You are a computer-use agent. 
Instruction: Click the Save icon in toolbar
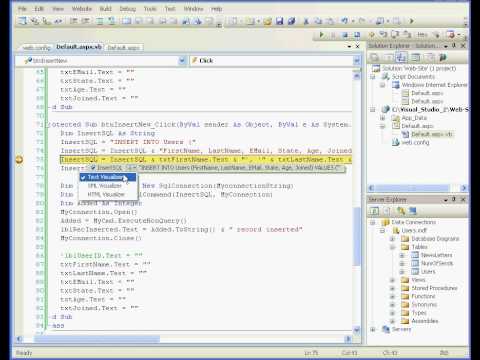coord(279,21)
